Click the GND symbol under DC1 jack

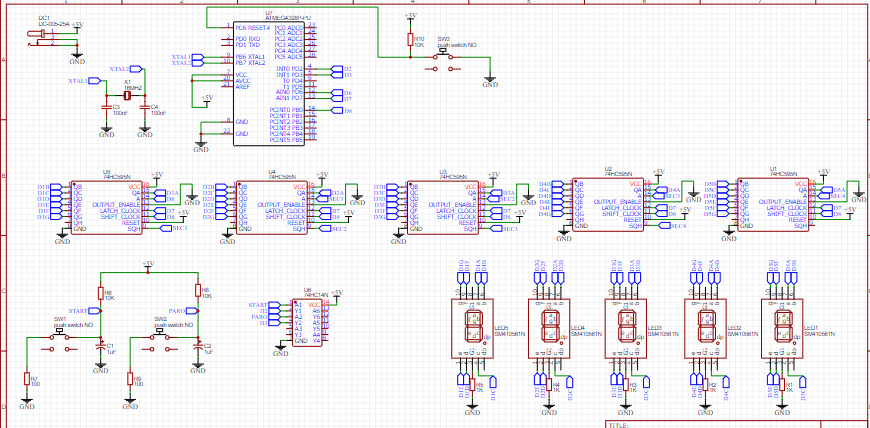click(x=78, y=57)
